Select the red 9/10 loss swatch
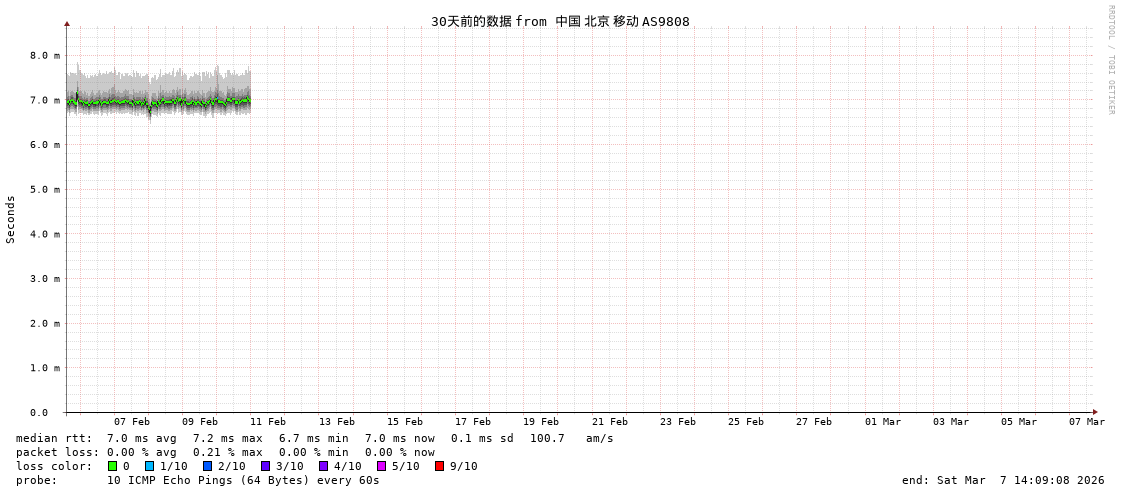Screen dimensions: 1121x494 (x=439, y=466)
